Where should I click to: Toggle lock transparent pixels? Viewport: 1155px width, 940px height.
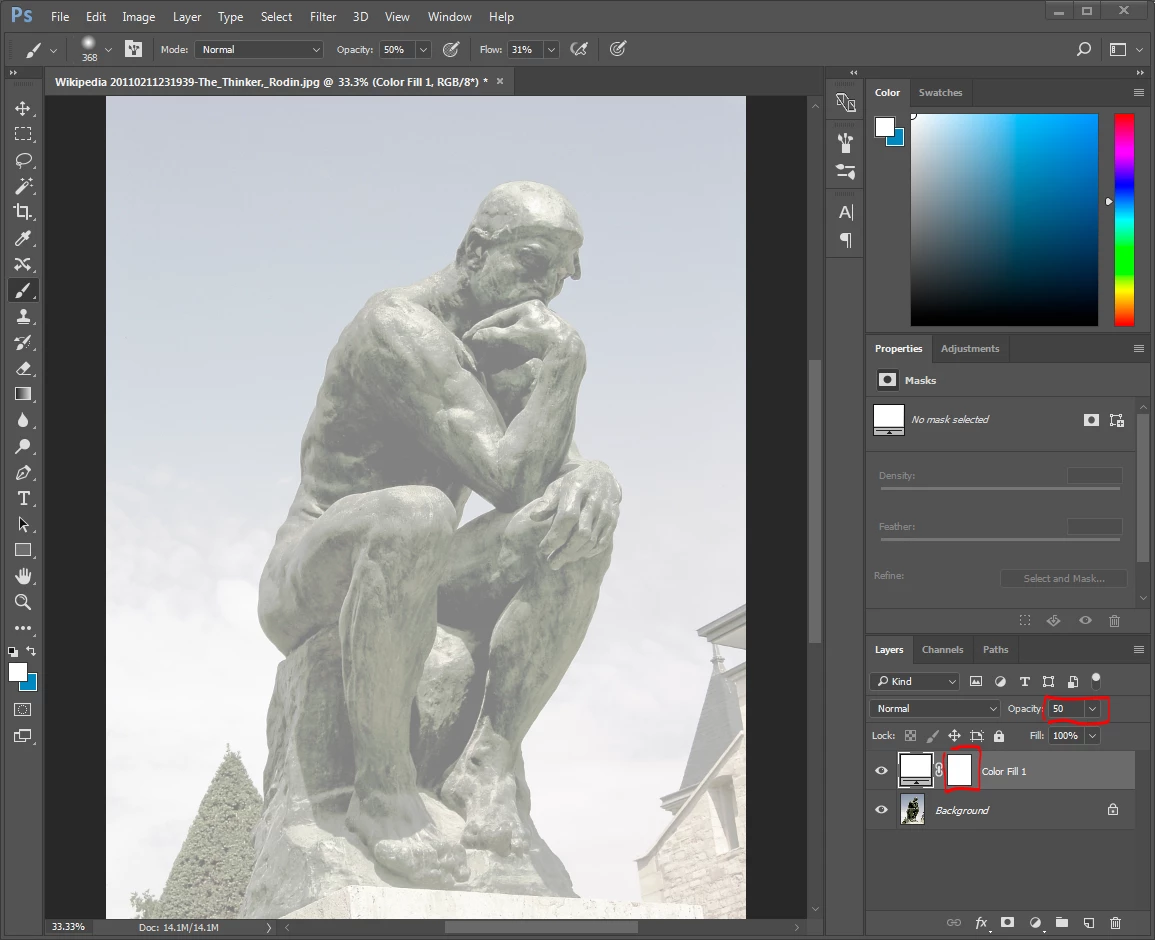coord(910,735)
